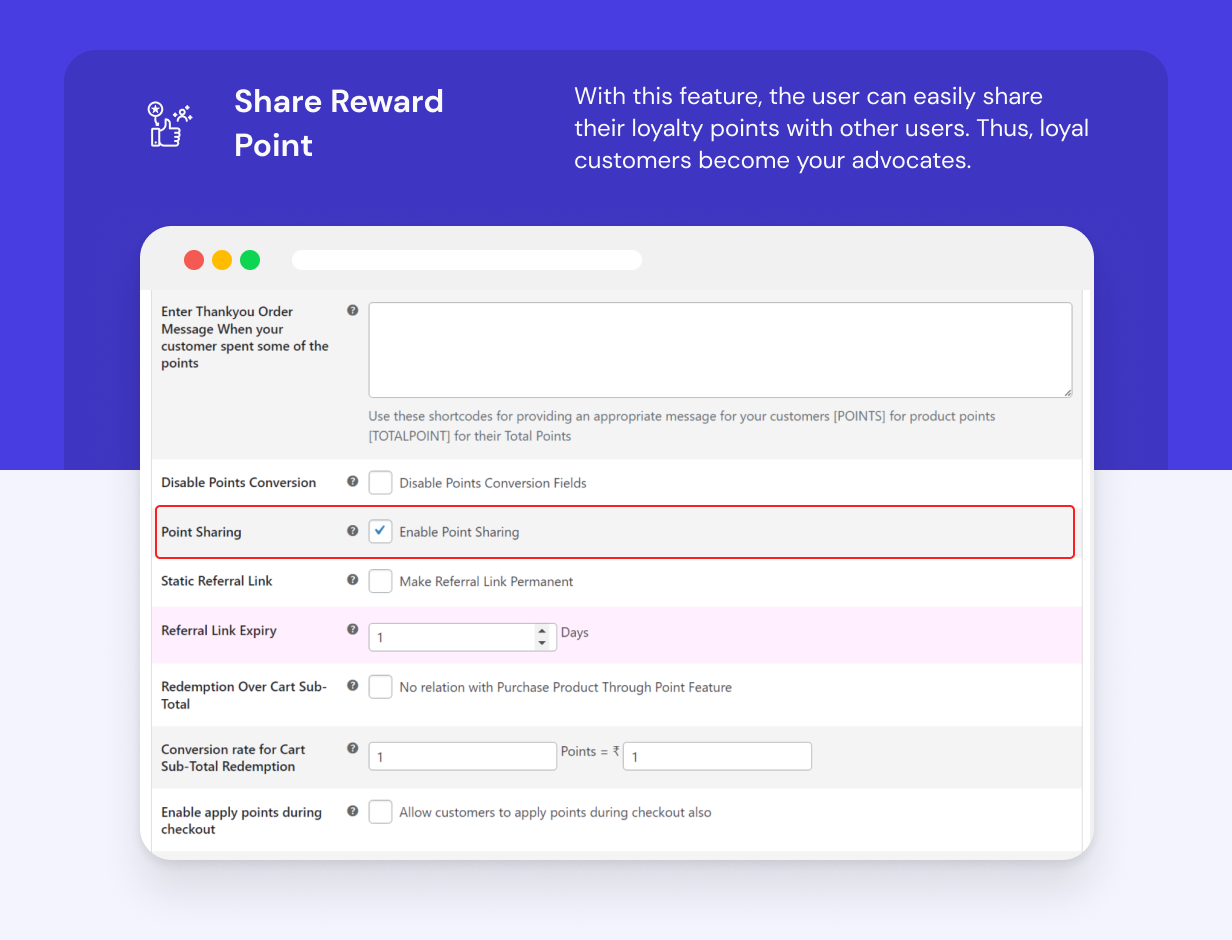Click the apply points during checkout help icon
The height and width of the screenshot is (940, 1232).
pyautogui.click(x=352, y=811)
